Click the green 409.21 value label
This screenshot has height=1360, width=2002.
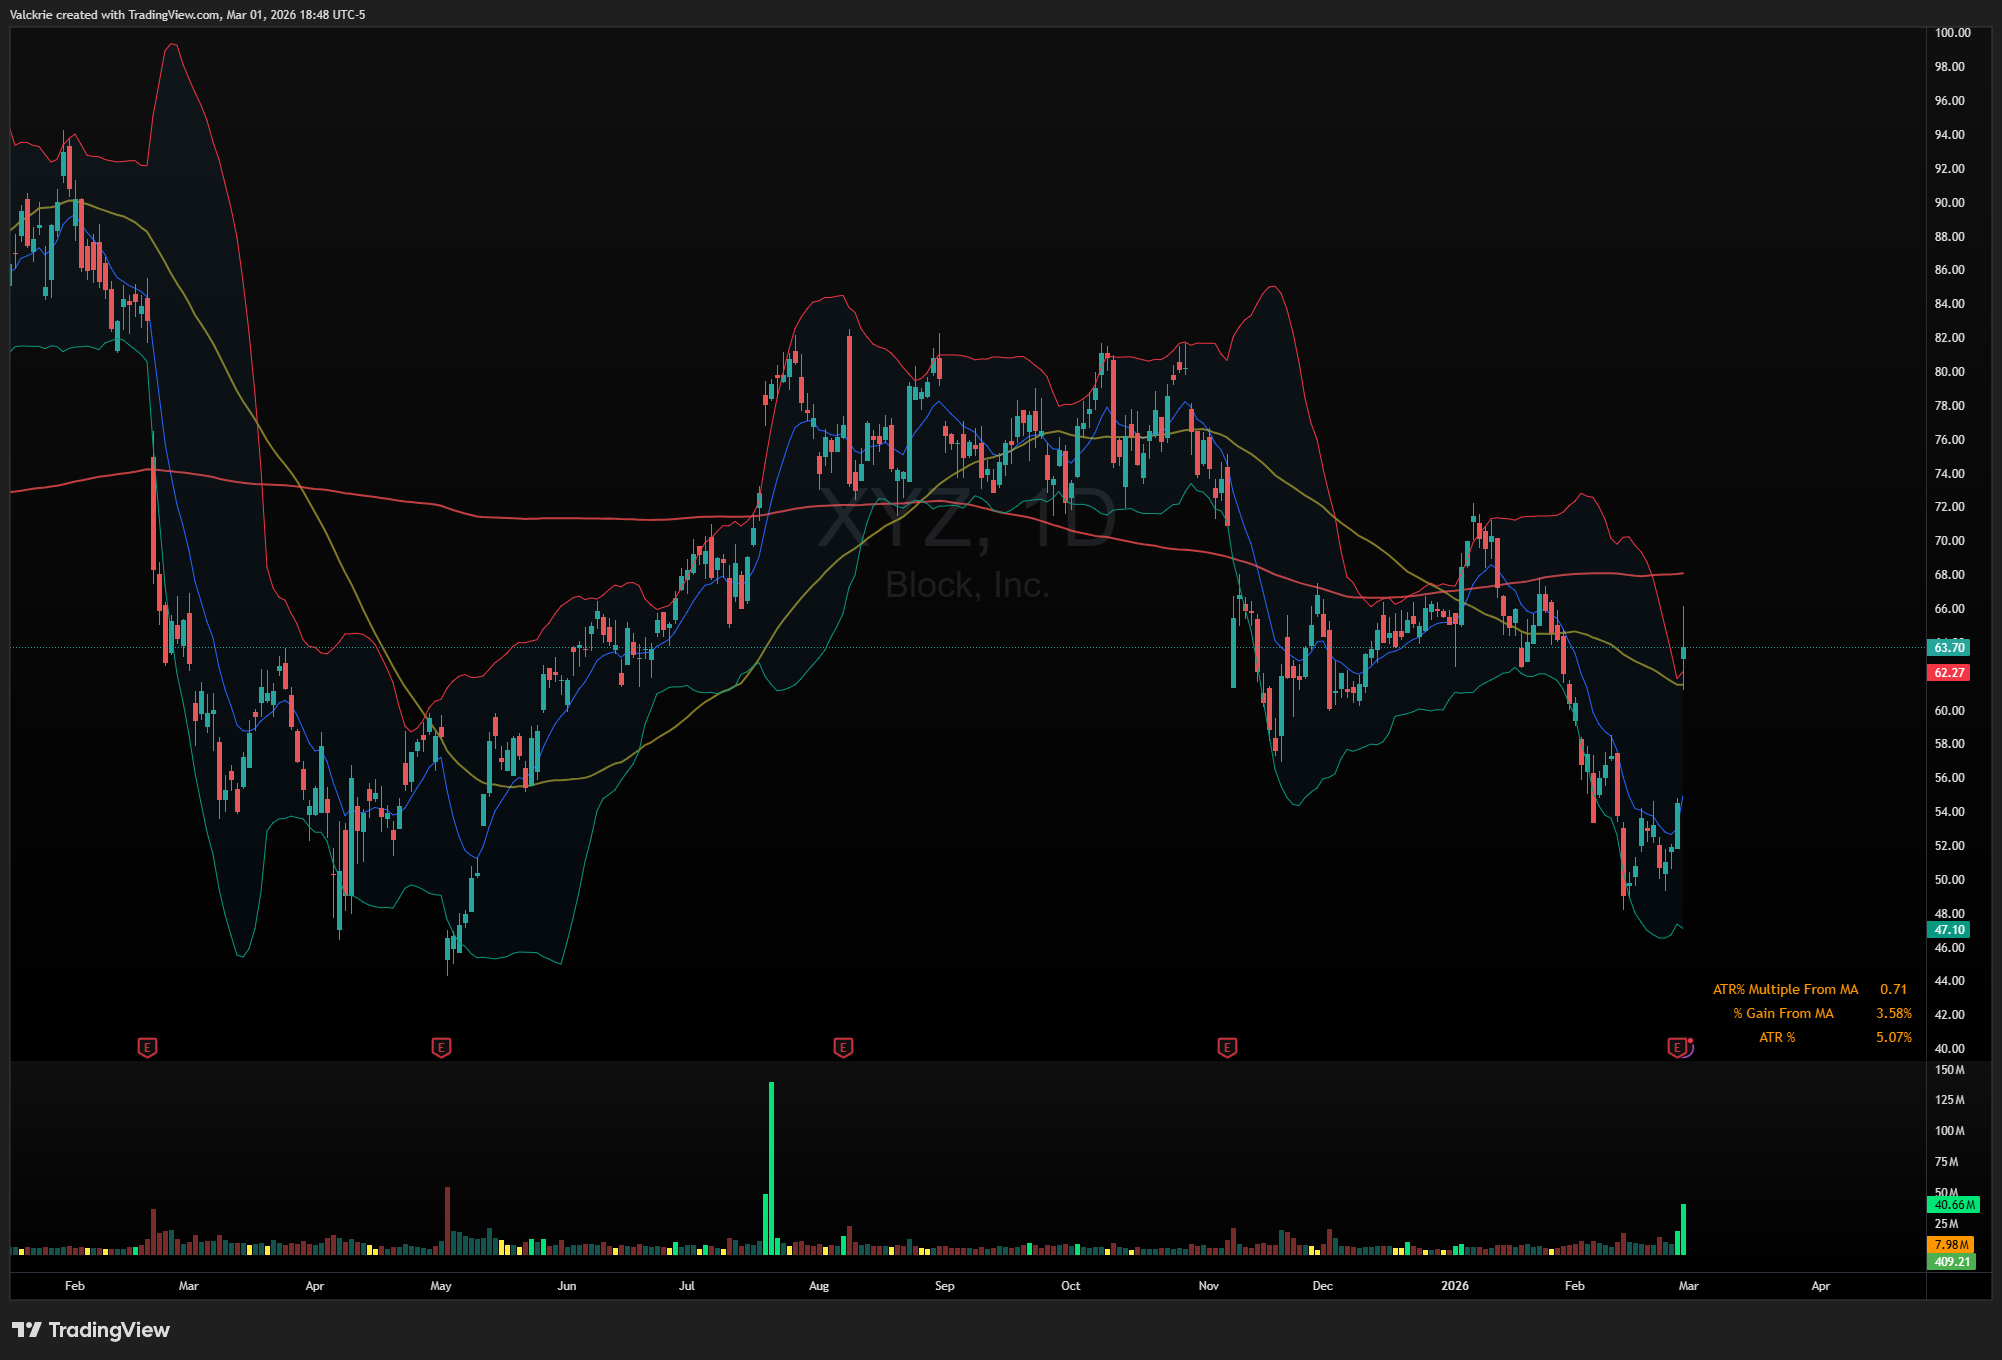tap(1950, 1262)
